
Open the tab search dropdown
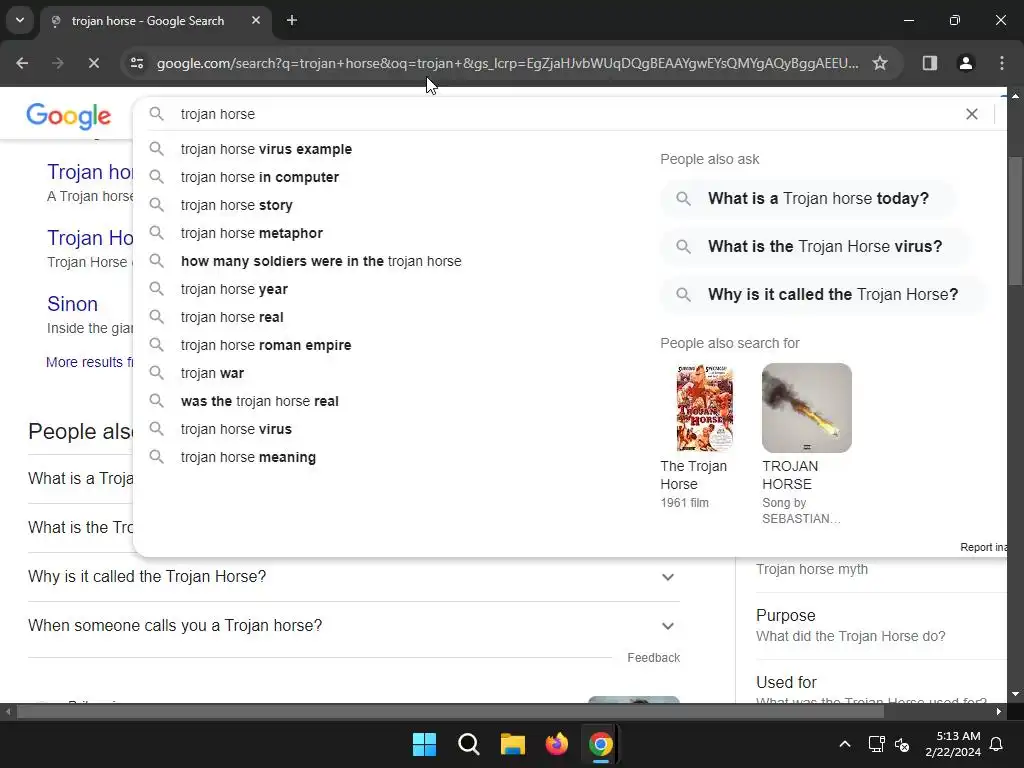pos(20,20)
